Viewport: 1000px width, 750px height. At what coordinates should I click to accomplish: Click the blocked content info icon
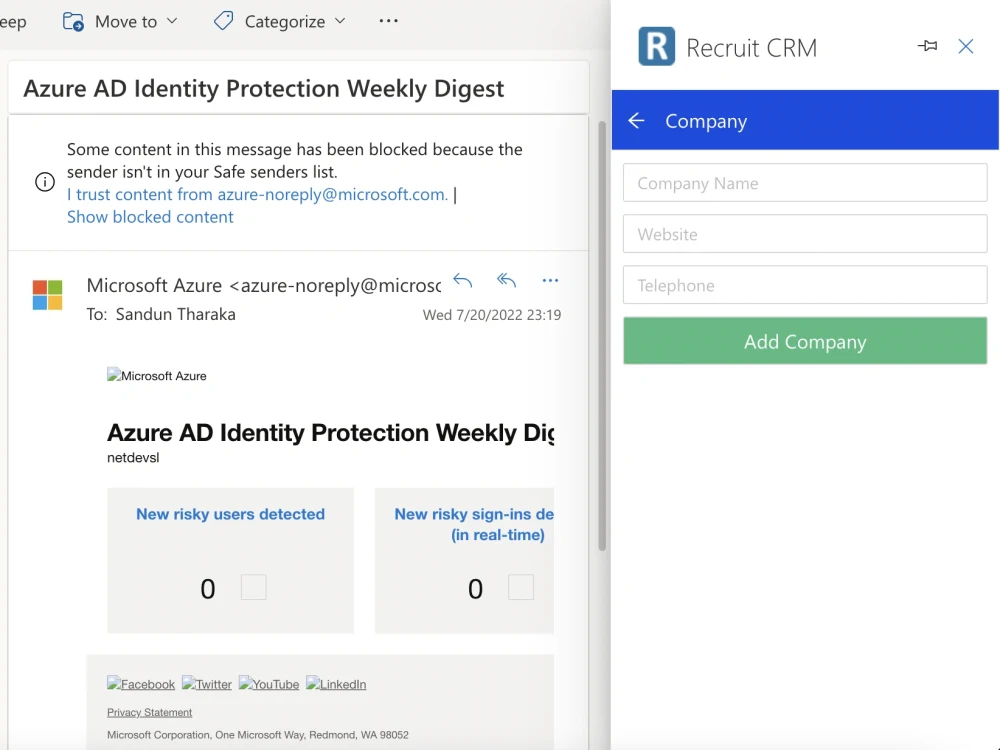[x=45, y=182]
